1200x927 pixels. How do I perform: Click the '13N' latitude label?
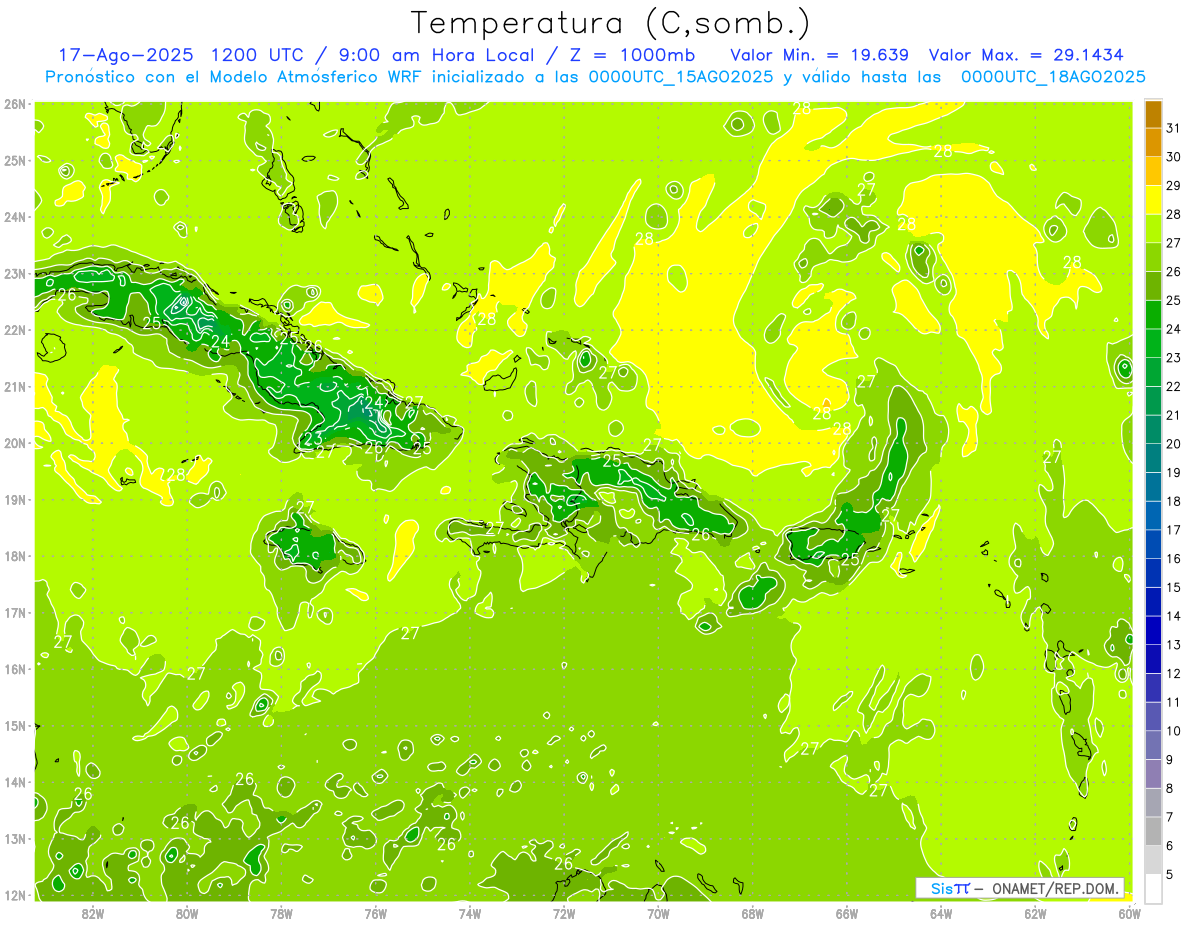[x=15, y=839]
